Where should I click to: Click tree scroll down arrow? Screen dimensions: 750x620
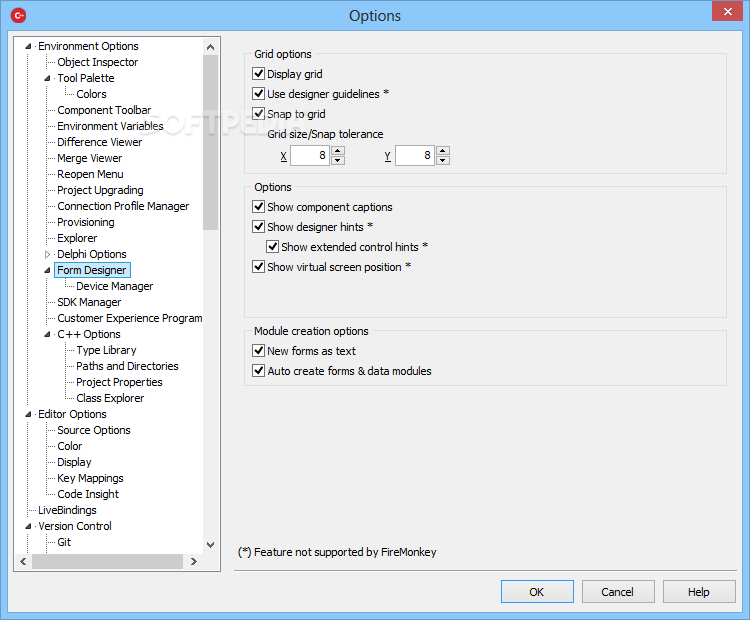[210, 545]
